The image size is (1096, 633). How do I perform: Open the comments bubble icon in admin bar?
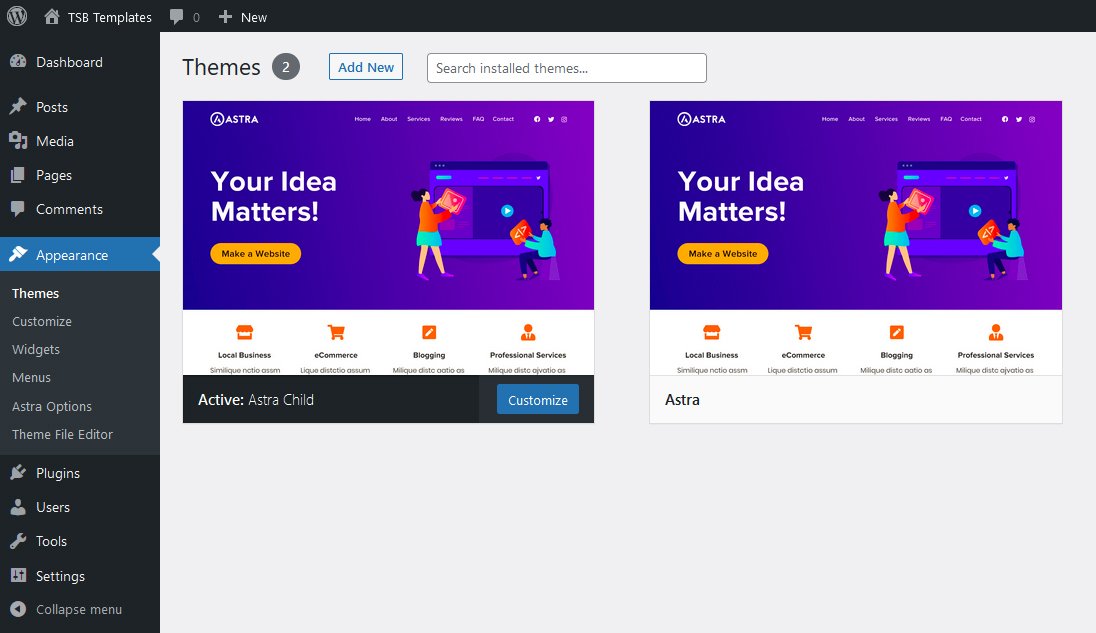tap(177, 16)
